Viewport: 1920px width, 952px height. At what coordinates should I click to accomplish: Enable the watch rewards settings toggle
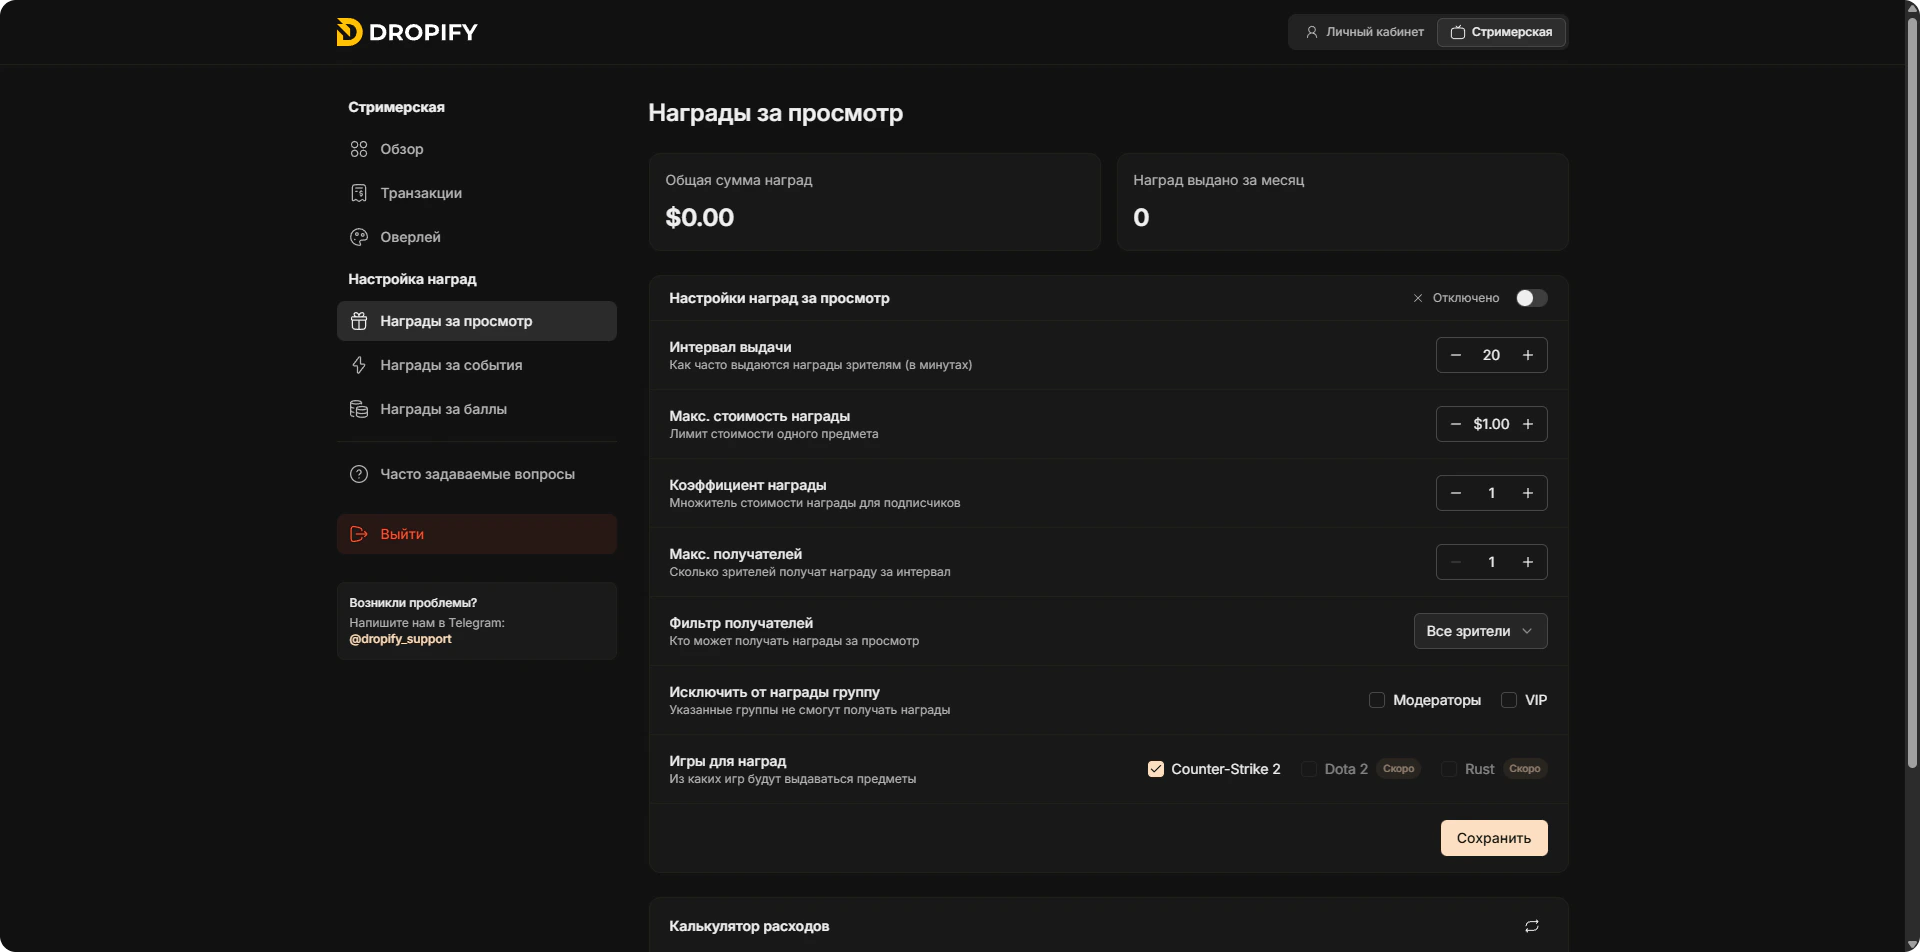coord(1531,298)
